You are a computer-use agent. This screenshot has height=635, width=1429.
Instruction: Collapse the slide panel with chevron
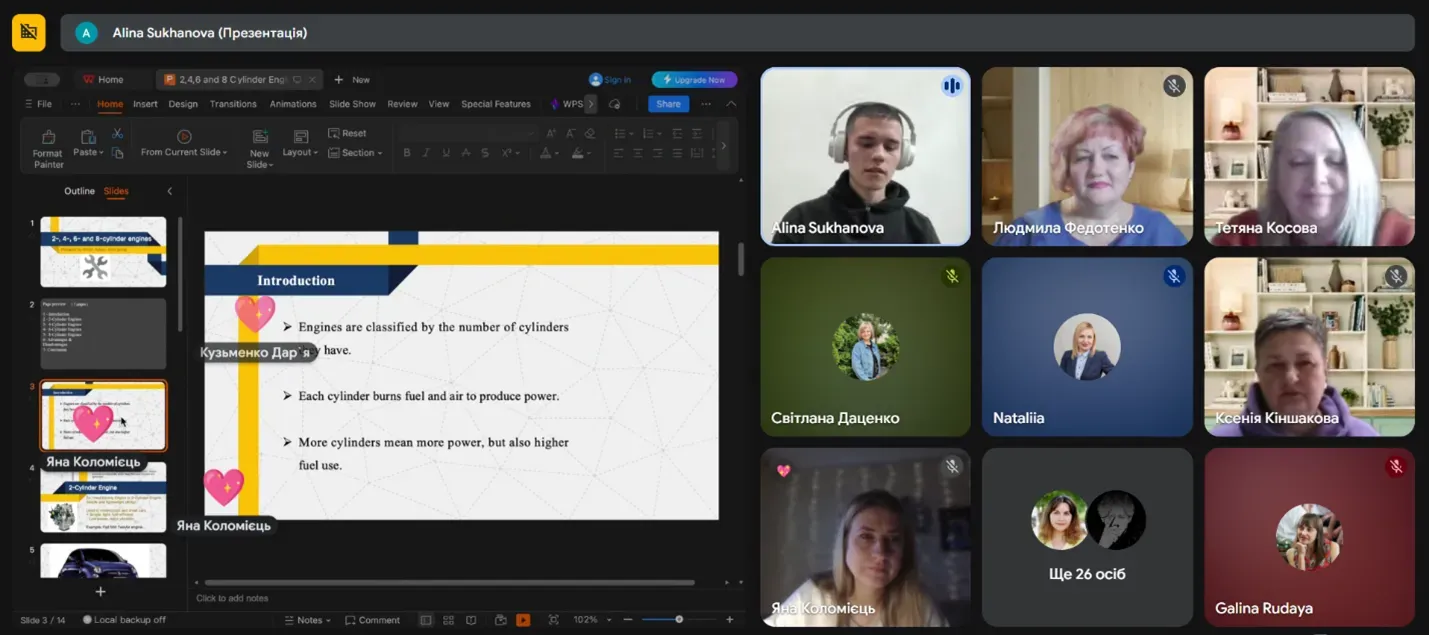click(x=169, y=191)
